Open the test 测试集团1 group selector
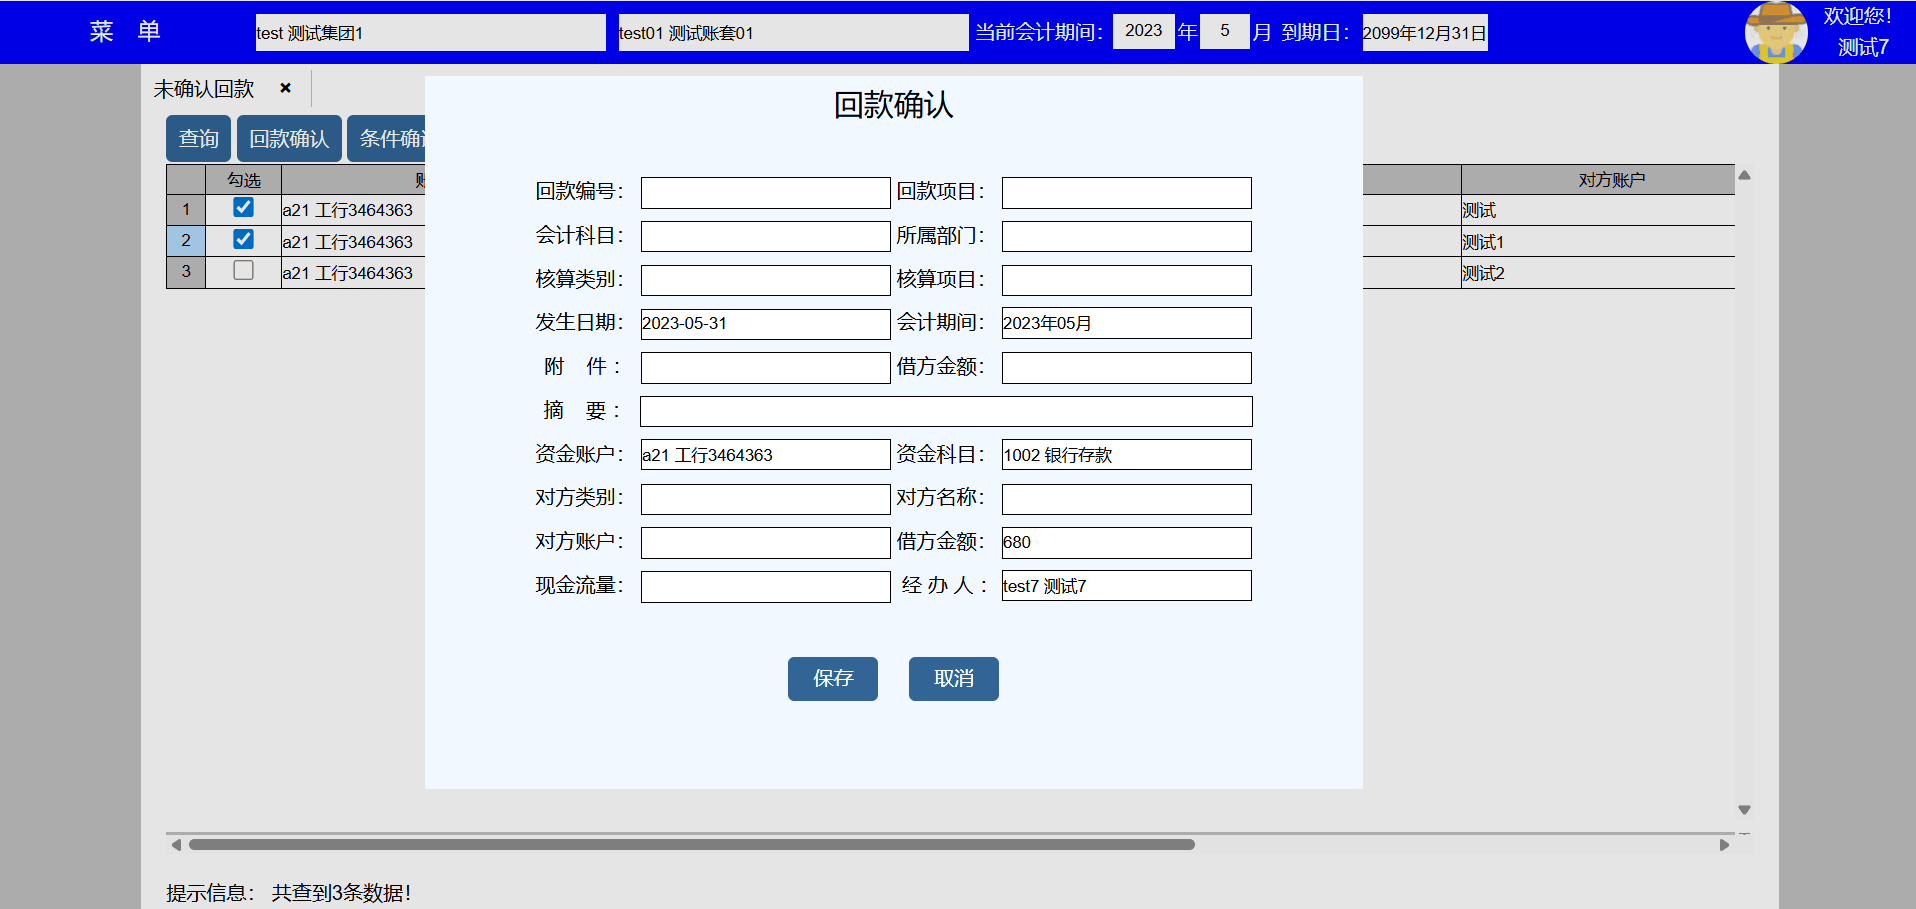The height and width of the screenshot is (909, 1916). 430,32
